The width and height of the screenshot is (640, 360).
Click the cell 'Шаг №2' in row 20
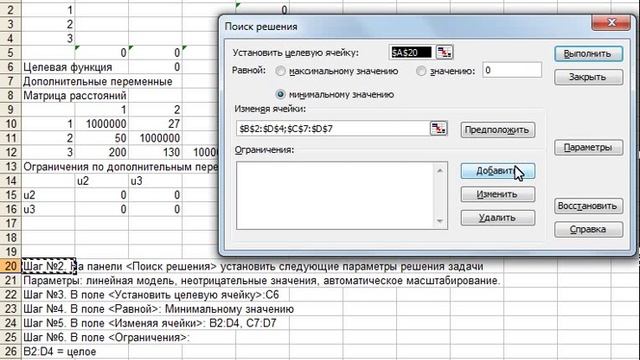(x=48, y=266)
